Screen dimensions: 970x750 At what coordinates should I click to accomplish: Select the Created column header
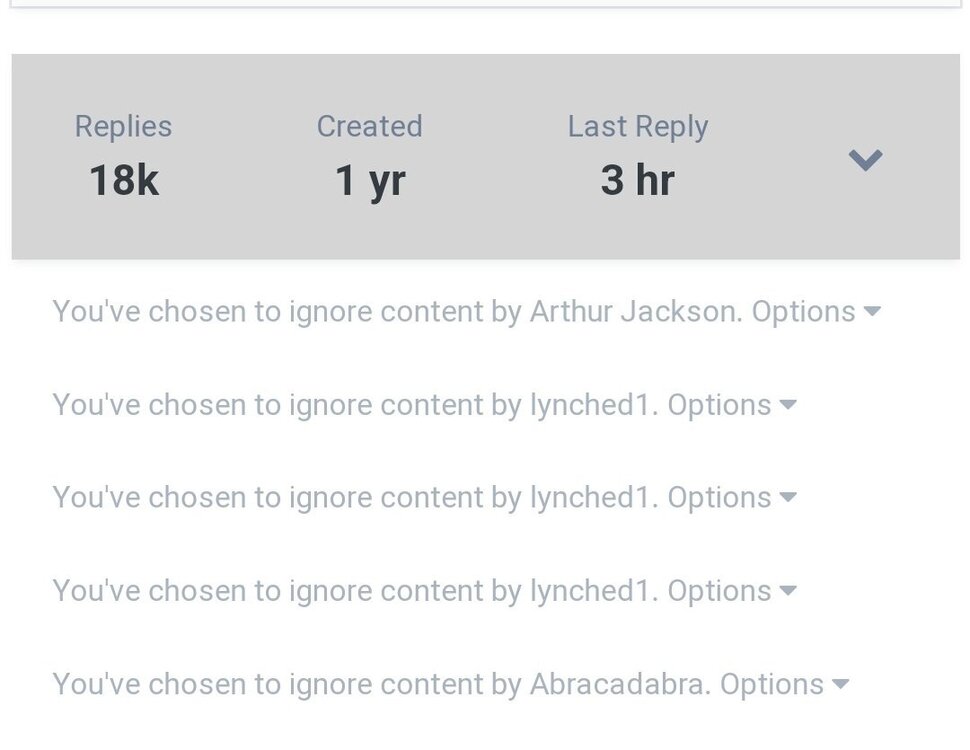point(369,126)
